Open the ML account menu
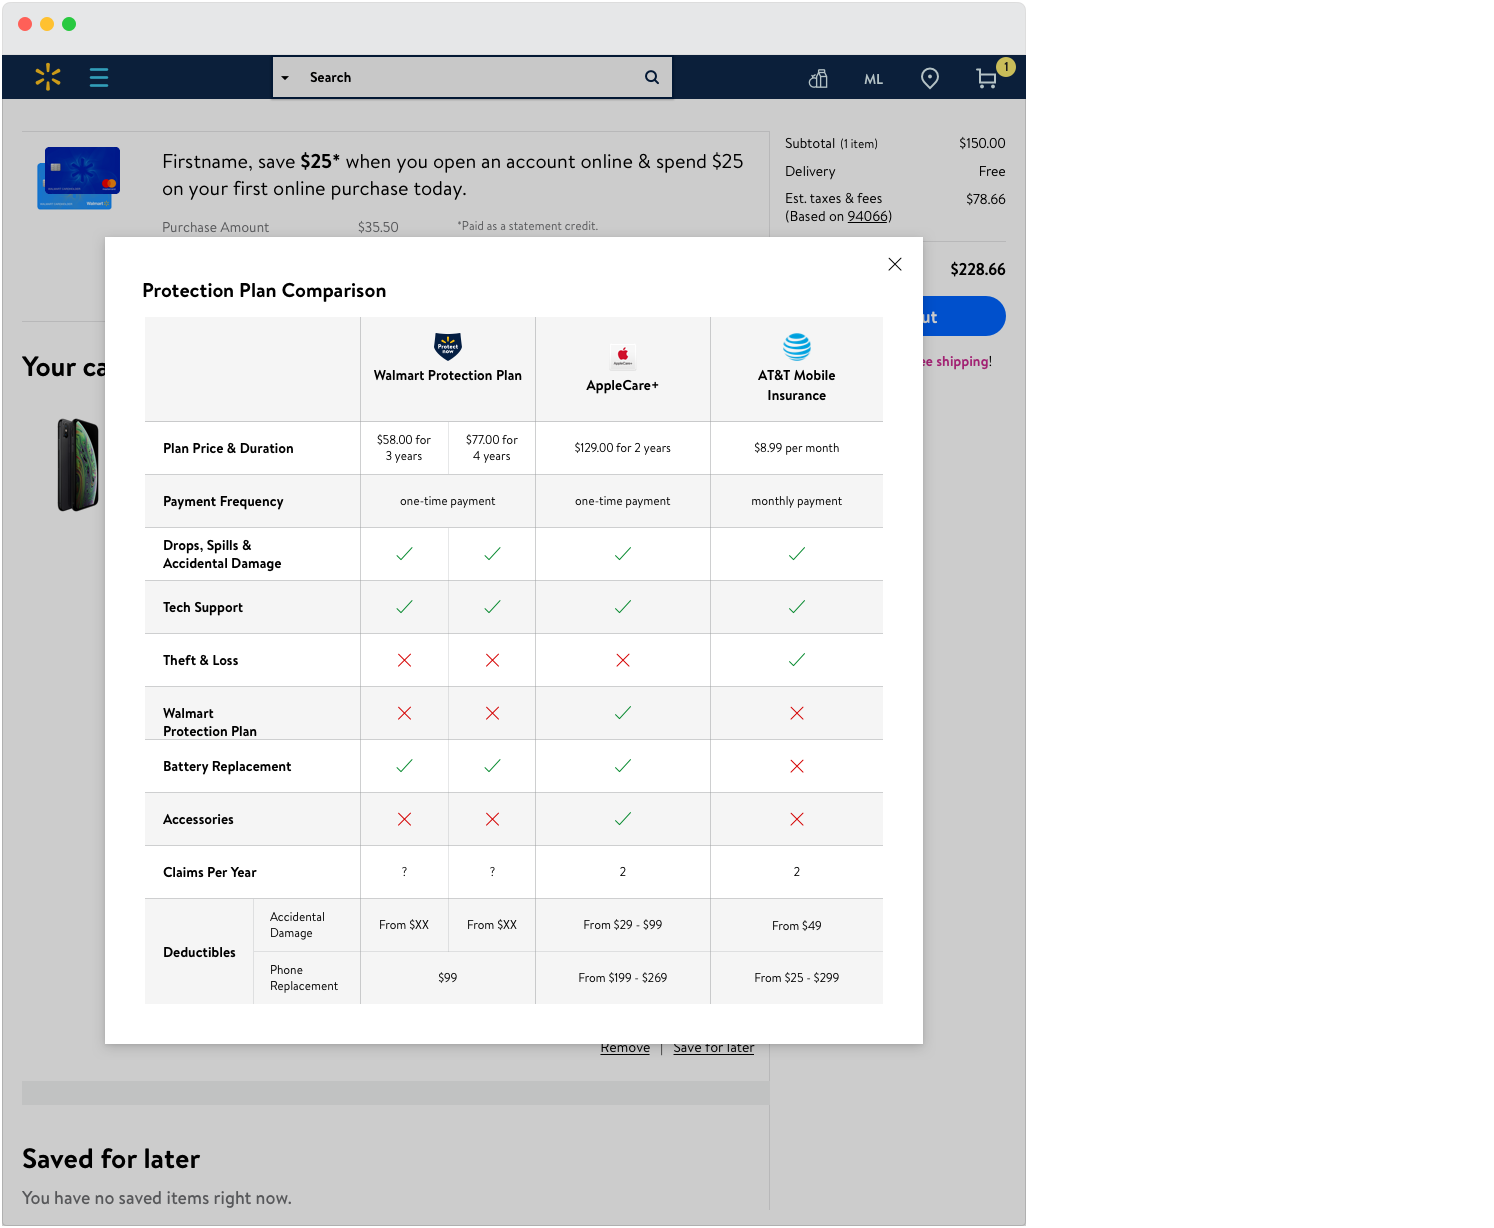The height and width of the screenshot is (1228, 1494). coord(873,79)
